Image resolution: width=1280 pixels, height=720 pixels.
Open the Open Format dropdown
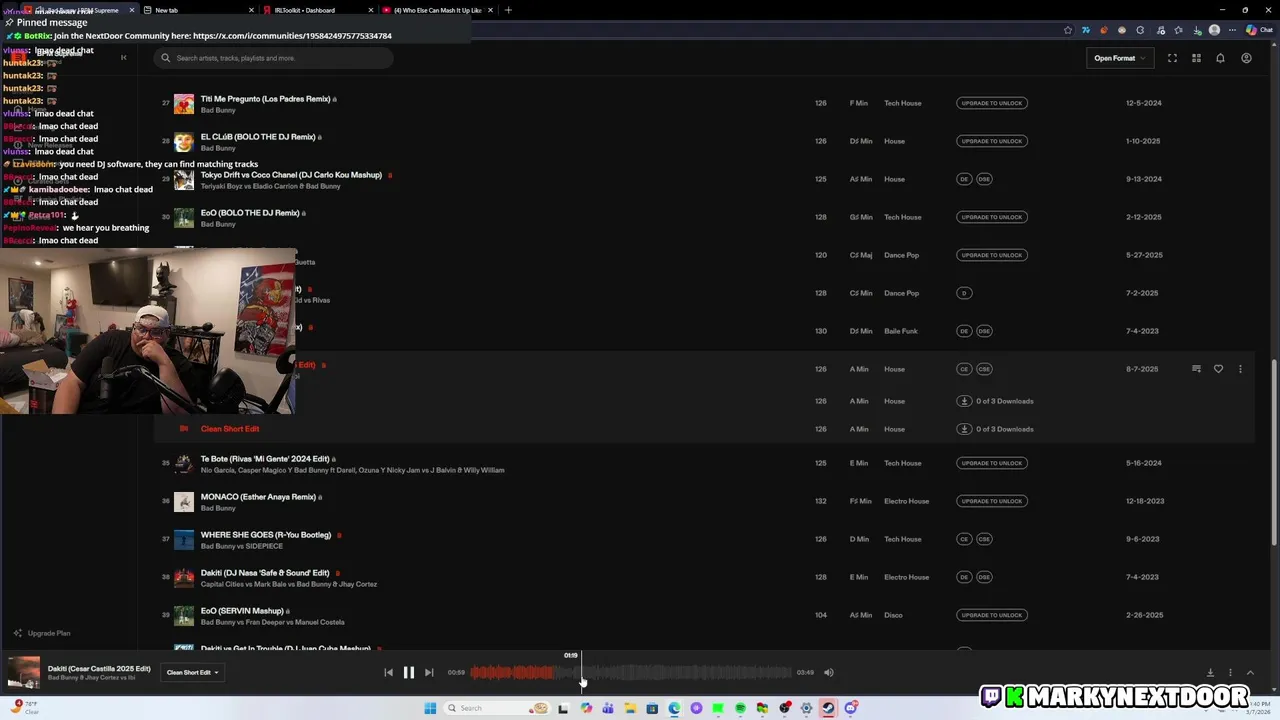click(x=1120, y=58)
